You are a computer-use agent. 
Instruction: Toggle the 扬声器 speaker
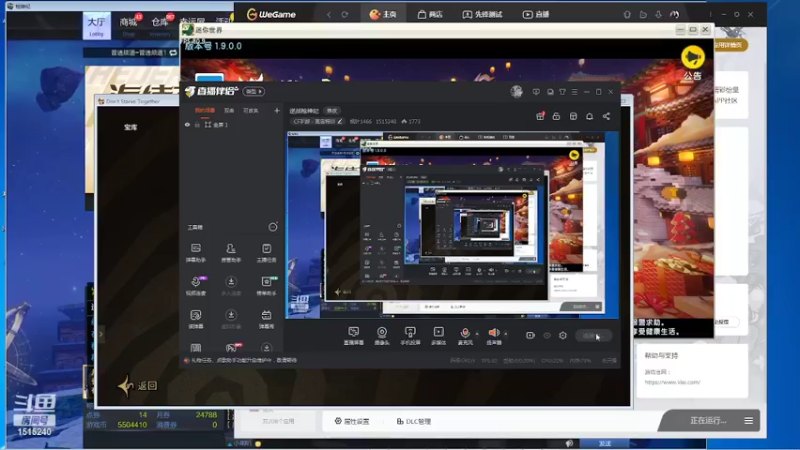tap(494, 336)
